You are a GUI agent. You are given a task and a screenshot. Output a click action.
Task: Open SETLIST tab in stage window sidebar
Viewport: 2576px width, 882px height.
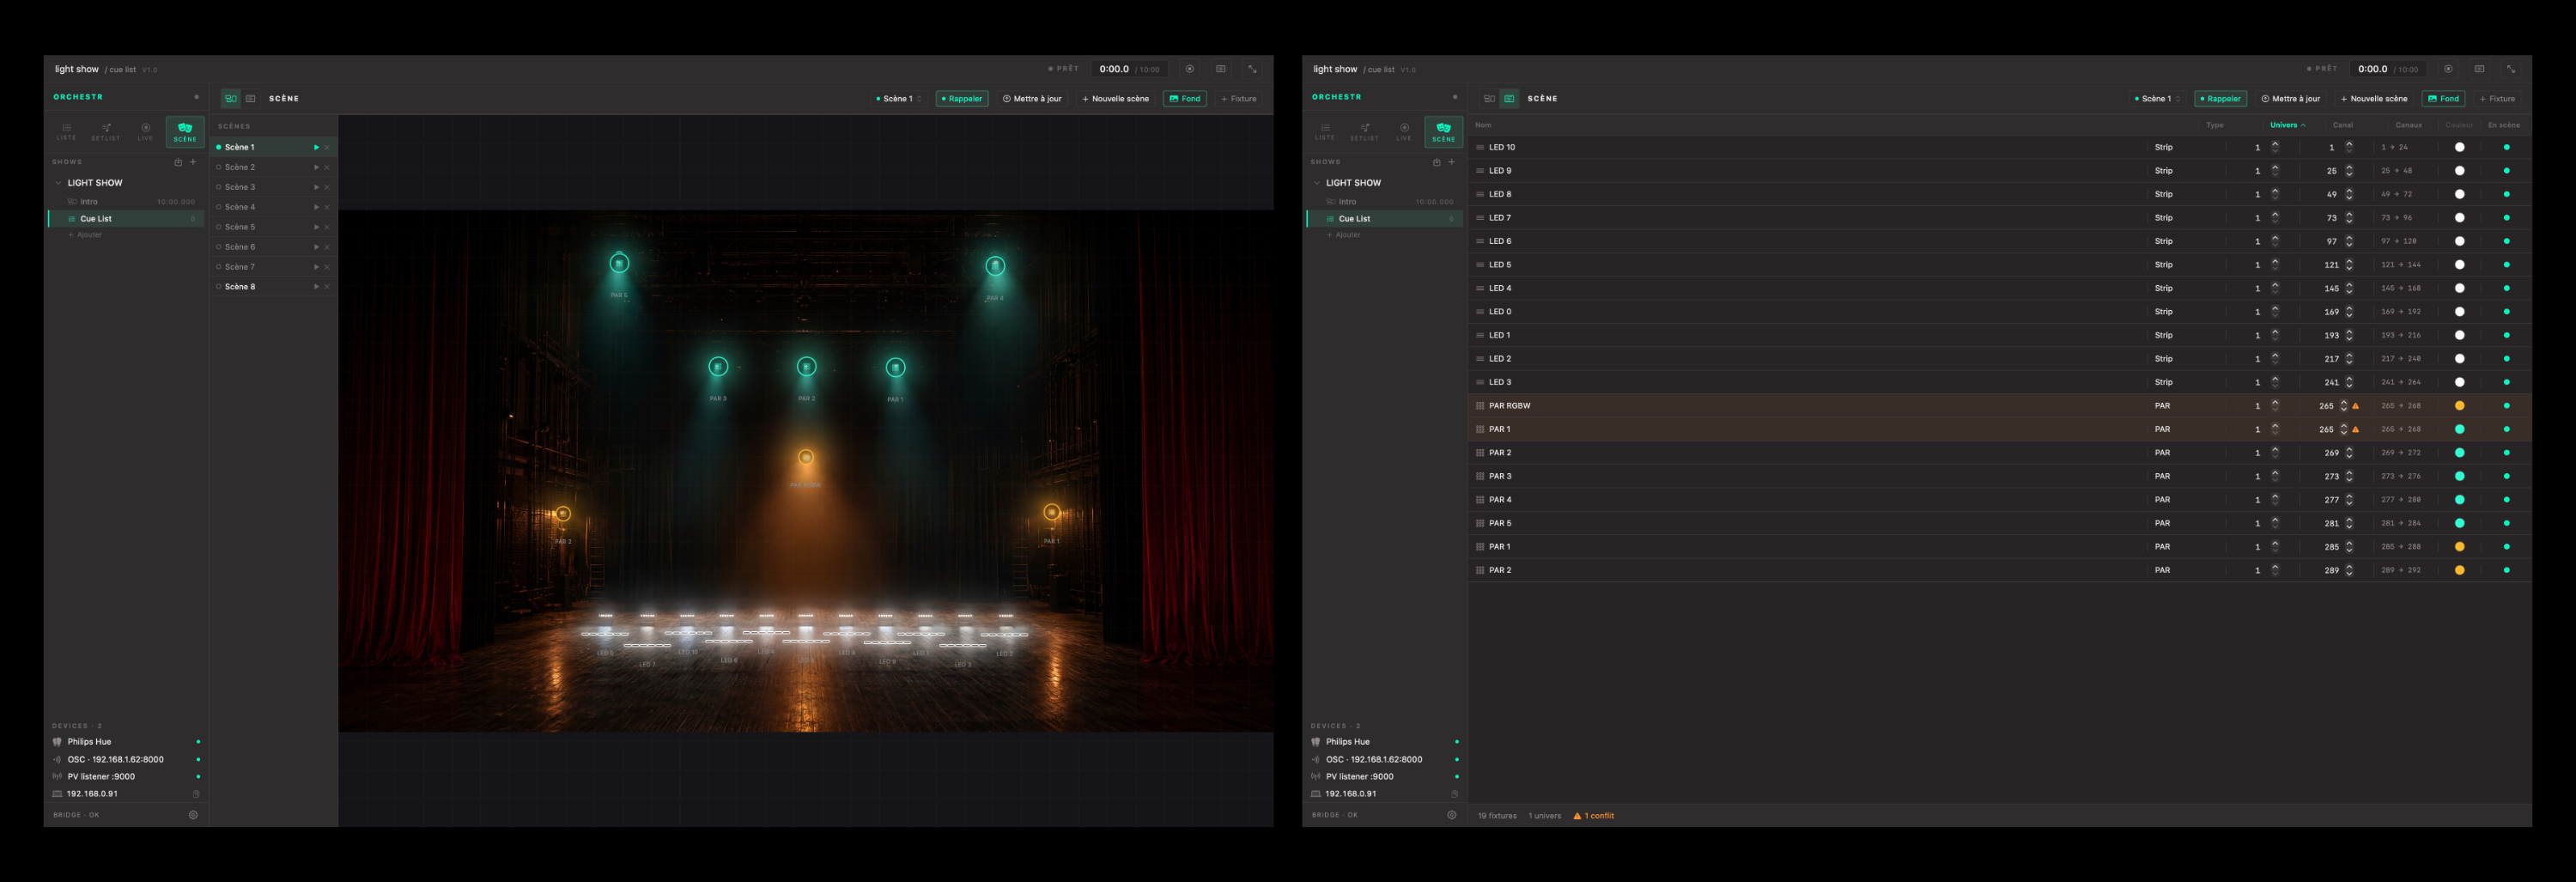coord(106,131)
